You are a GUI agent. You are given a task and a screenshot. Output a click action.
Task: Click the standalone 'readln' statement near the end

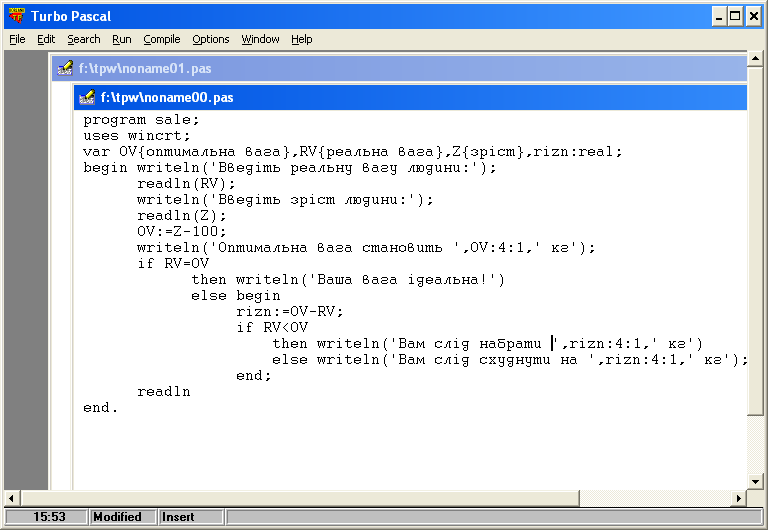click(x=164, y=391)
